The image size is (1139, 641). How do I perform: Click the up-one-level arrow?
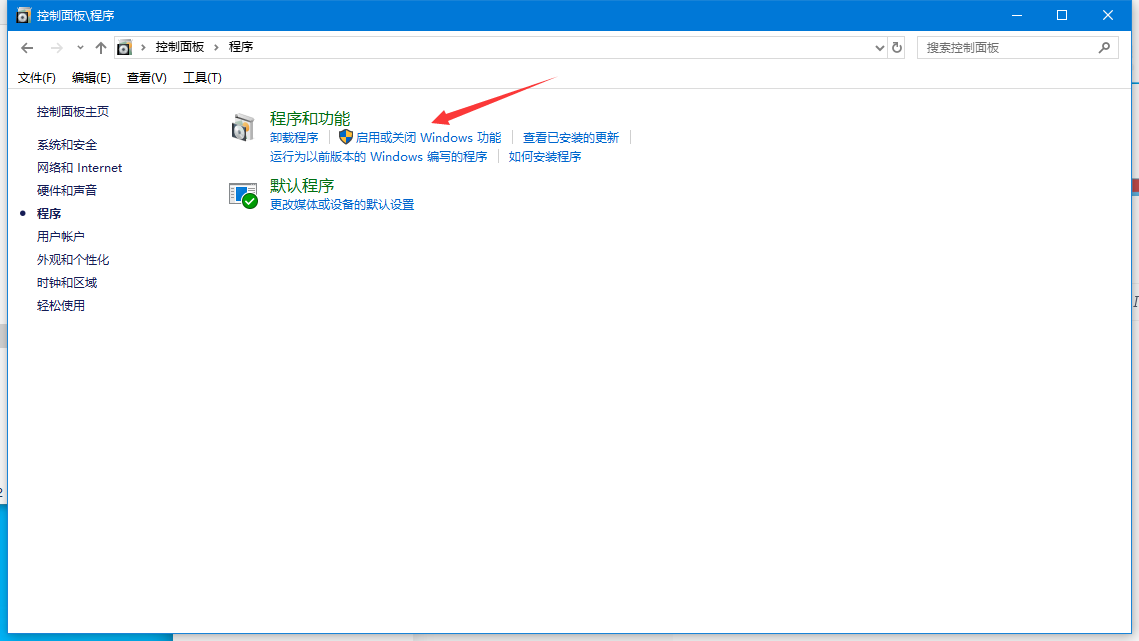coord(100,46)
